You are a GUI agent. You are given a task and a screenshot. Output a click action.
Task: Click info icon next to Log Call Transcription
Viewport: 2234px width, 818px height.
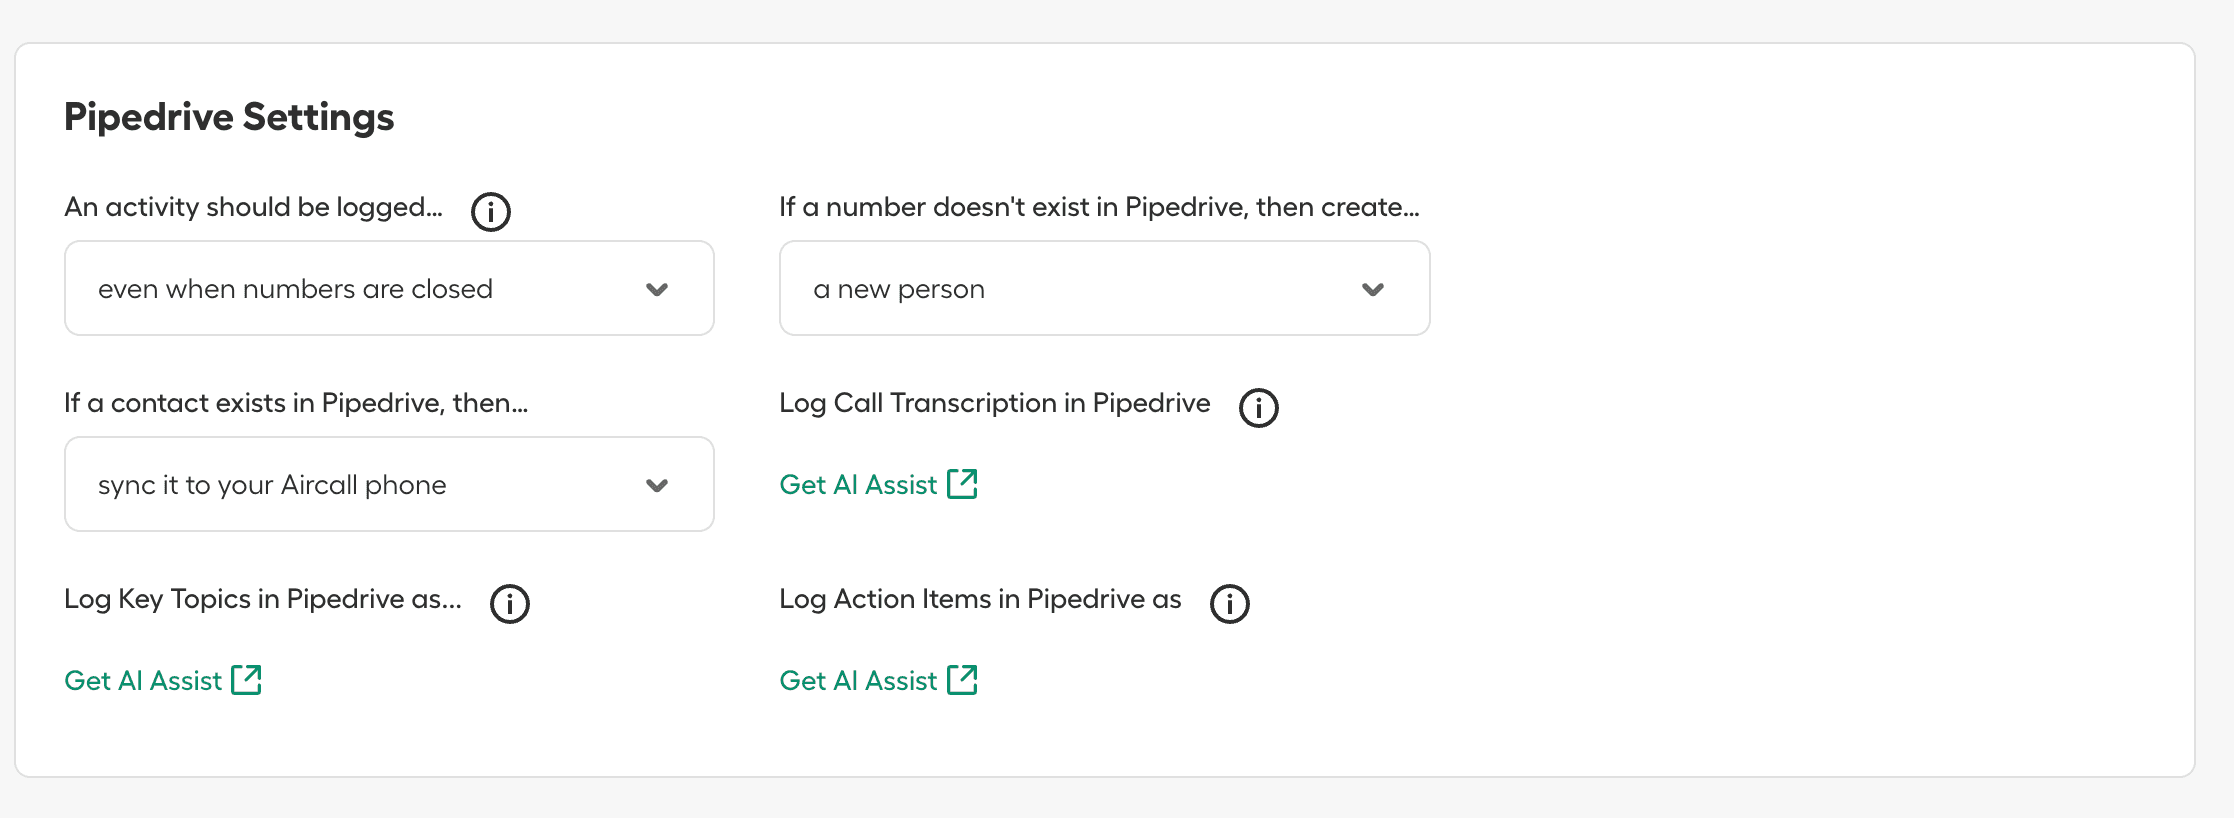[1258, 408]
